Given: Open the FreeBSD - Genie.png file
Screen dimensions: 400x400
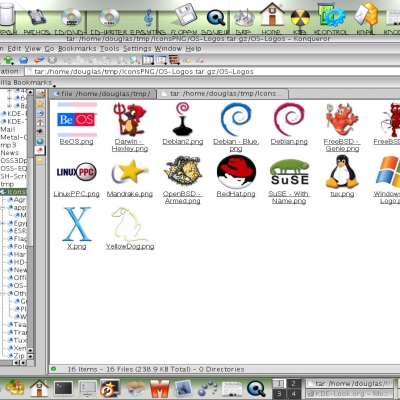Looking at the screenshot, I should [x=342, y=127].
